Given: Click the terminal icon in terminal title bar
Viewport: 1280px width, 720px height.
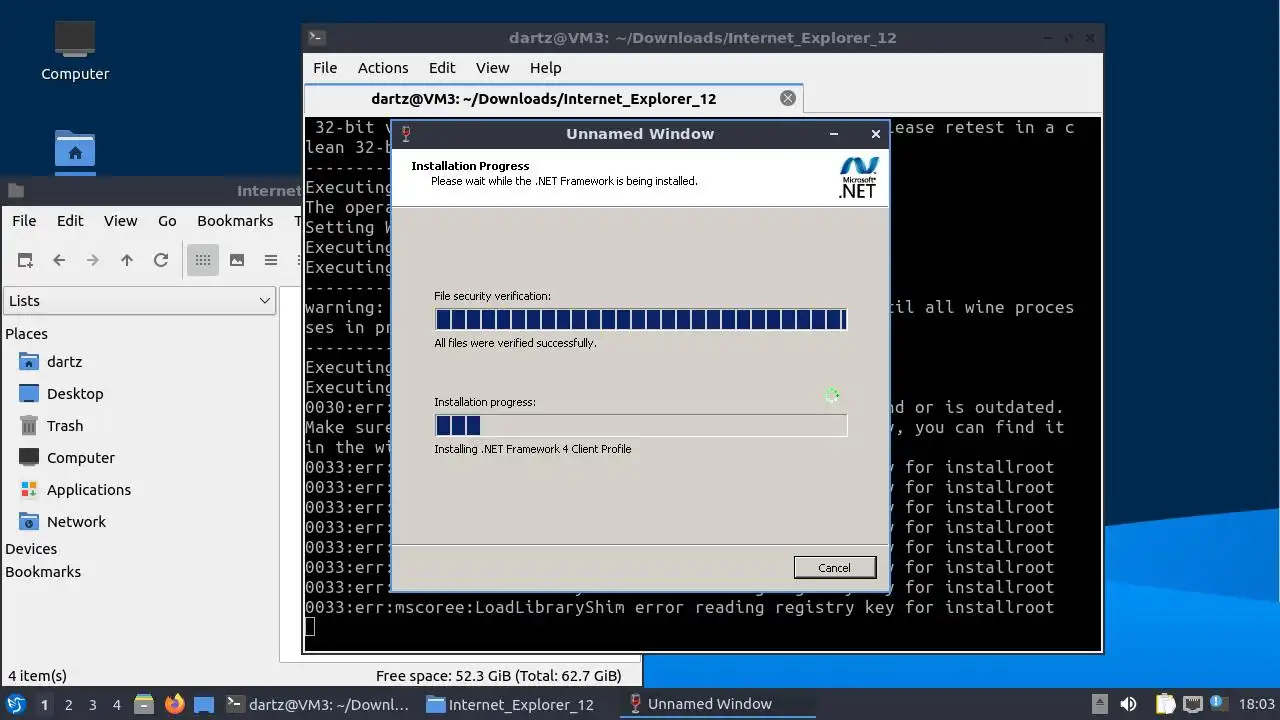Looking at the screenshot, I should coord(317,38).
